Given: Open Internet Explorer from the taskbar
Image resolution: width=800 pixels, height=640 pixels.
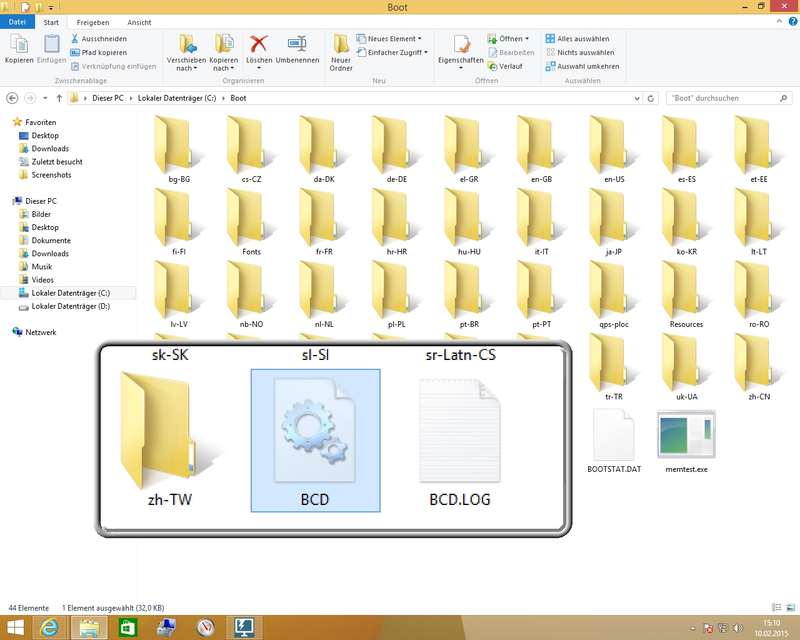Looking at the screenshot, I should [x=49, y=628].
